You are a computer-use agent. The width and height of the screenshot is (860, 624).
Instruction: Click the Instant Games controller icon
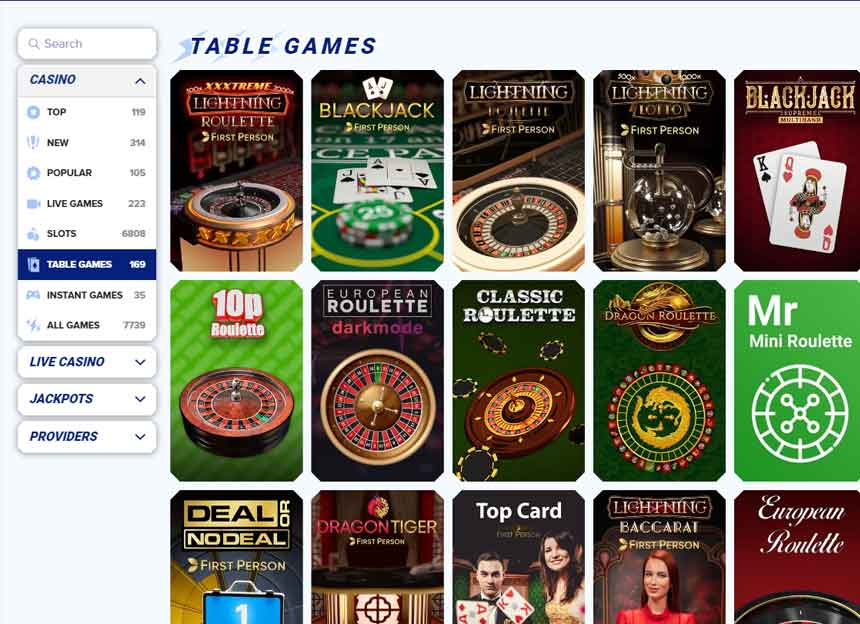click(33, 295)
